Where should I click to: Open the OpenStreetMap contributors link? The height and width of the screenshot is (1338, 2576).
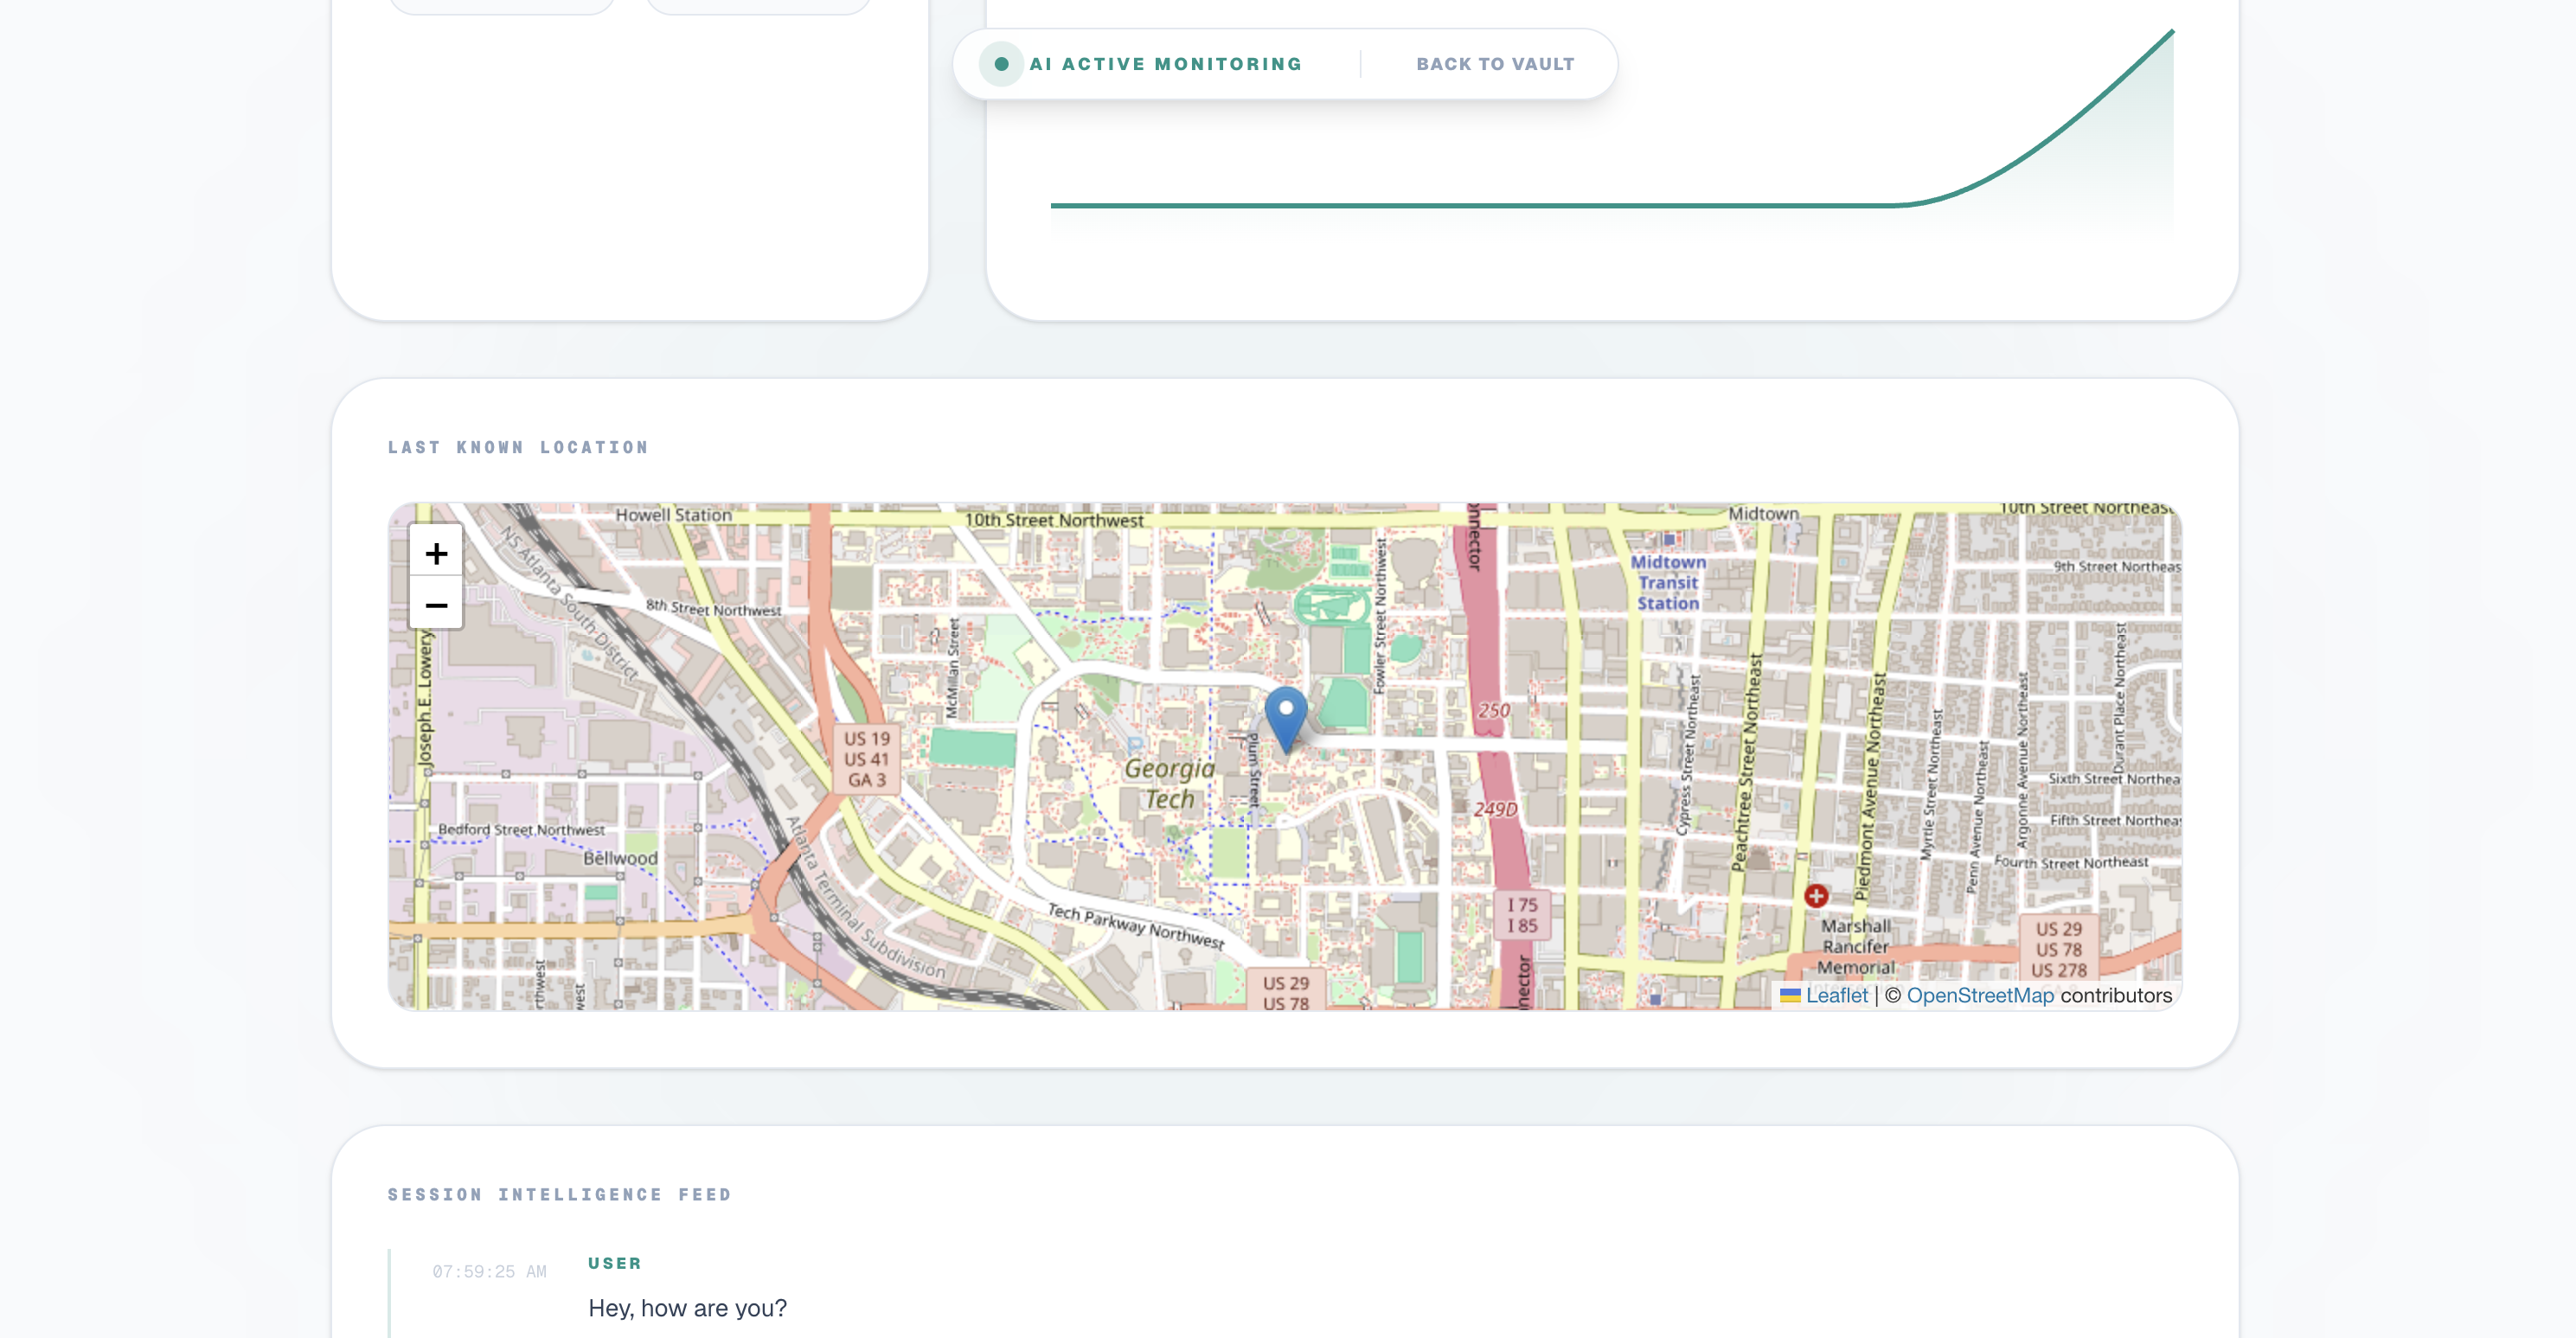[x=1980, y=995]
